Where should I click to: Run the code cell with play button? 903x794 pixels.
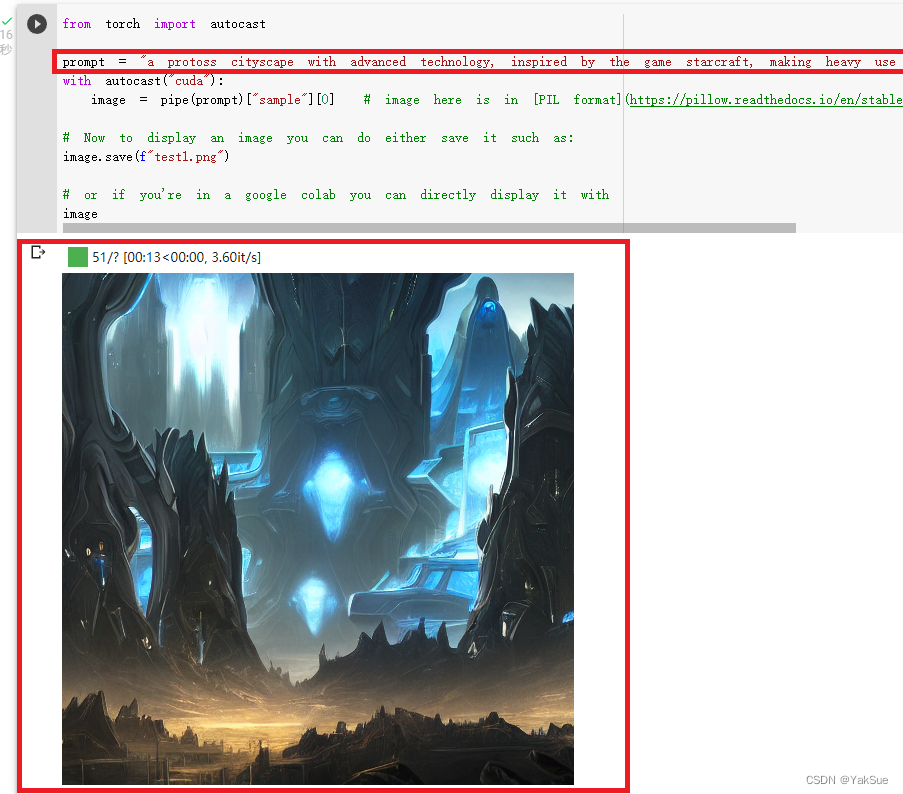pyautogui.click(x=37, y=24)
